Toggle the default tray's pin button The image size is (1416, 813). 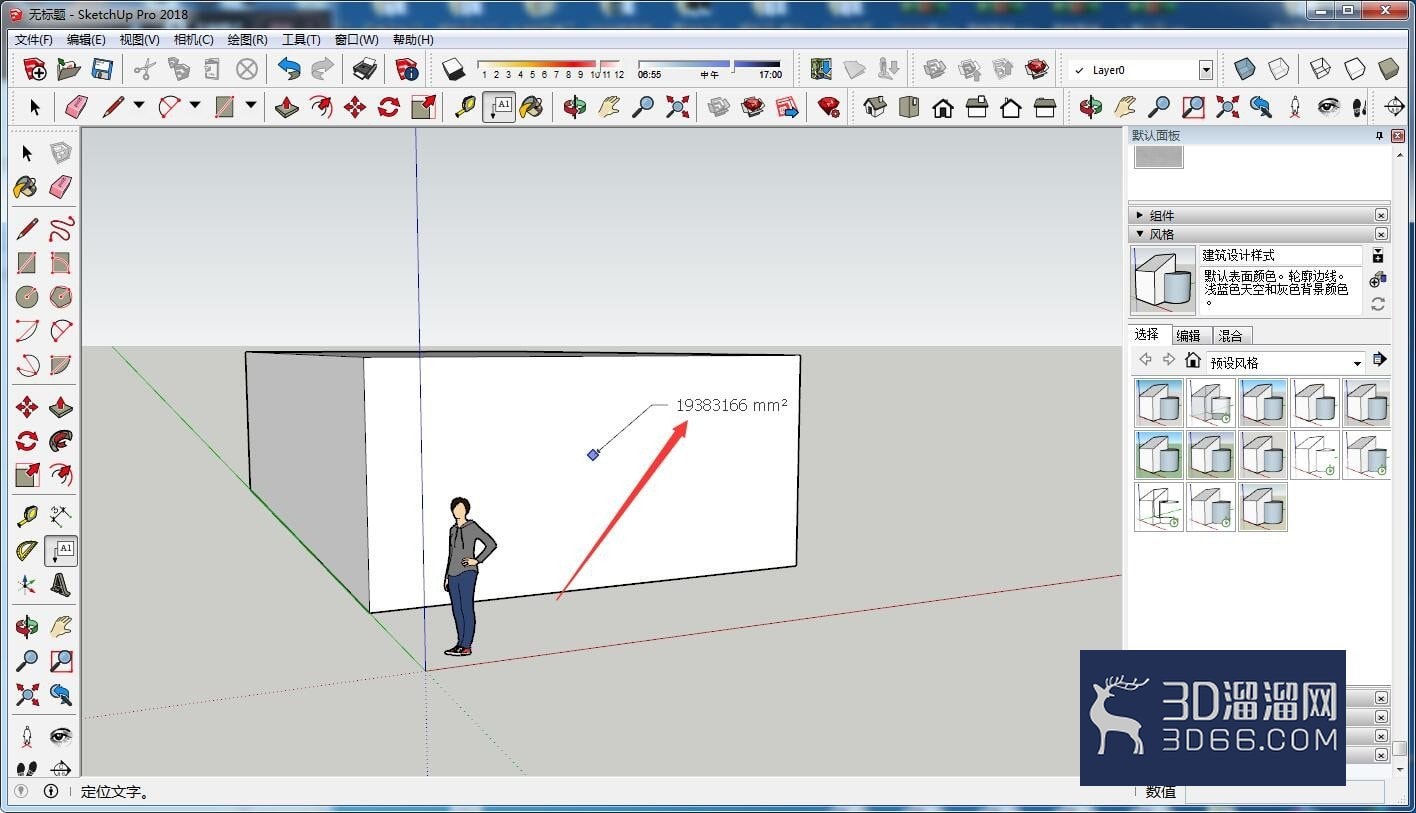(x=1379, y=135)
